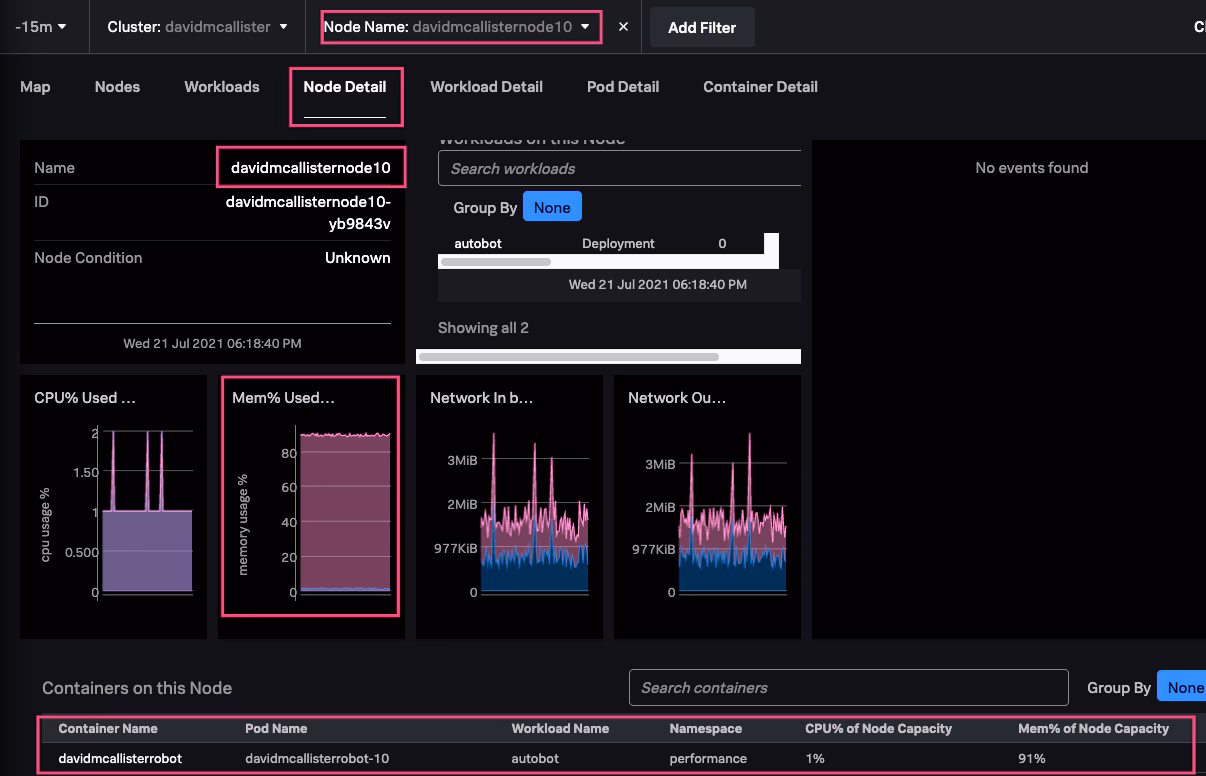
Task: Switch to Container Detail tab
Action: coord(760,87)
